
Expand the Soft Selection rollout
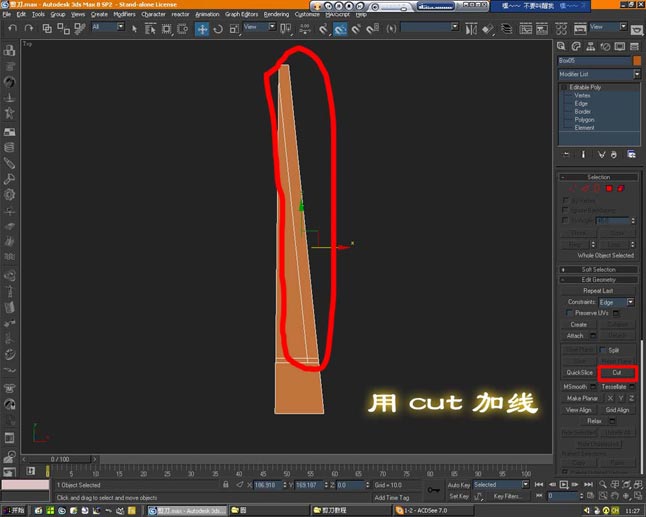(x=599, y=269)
